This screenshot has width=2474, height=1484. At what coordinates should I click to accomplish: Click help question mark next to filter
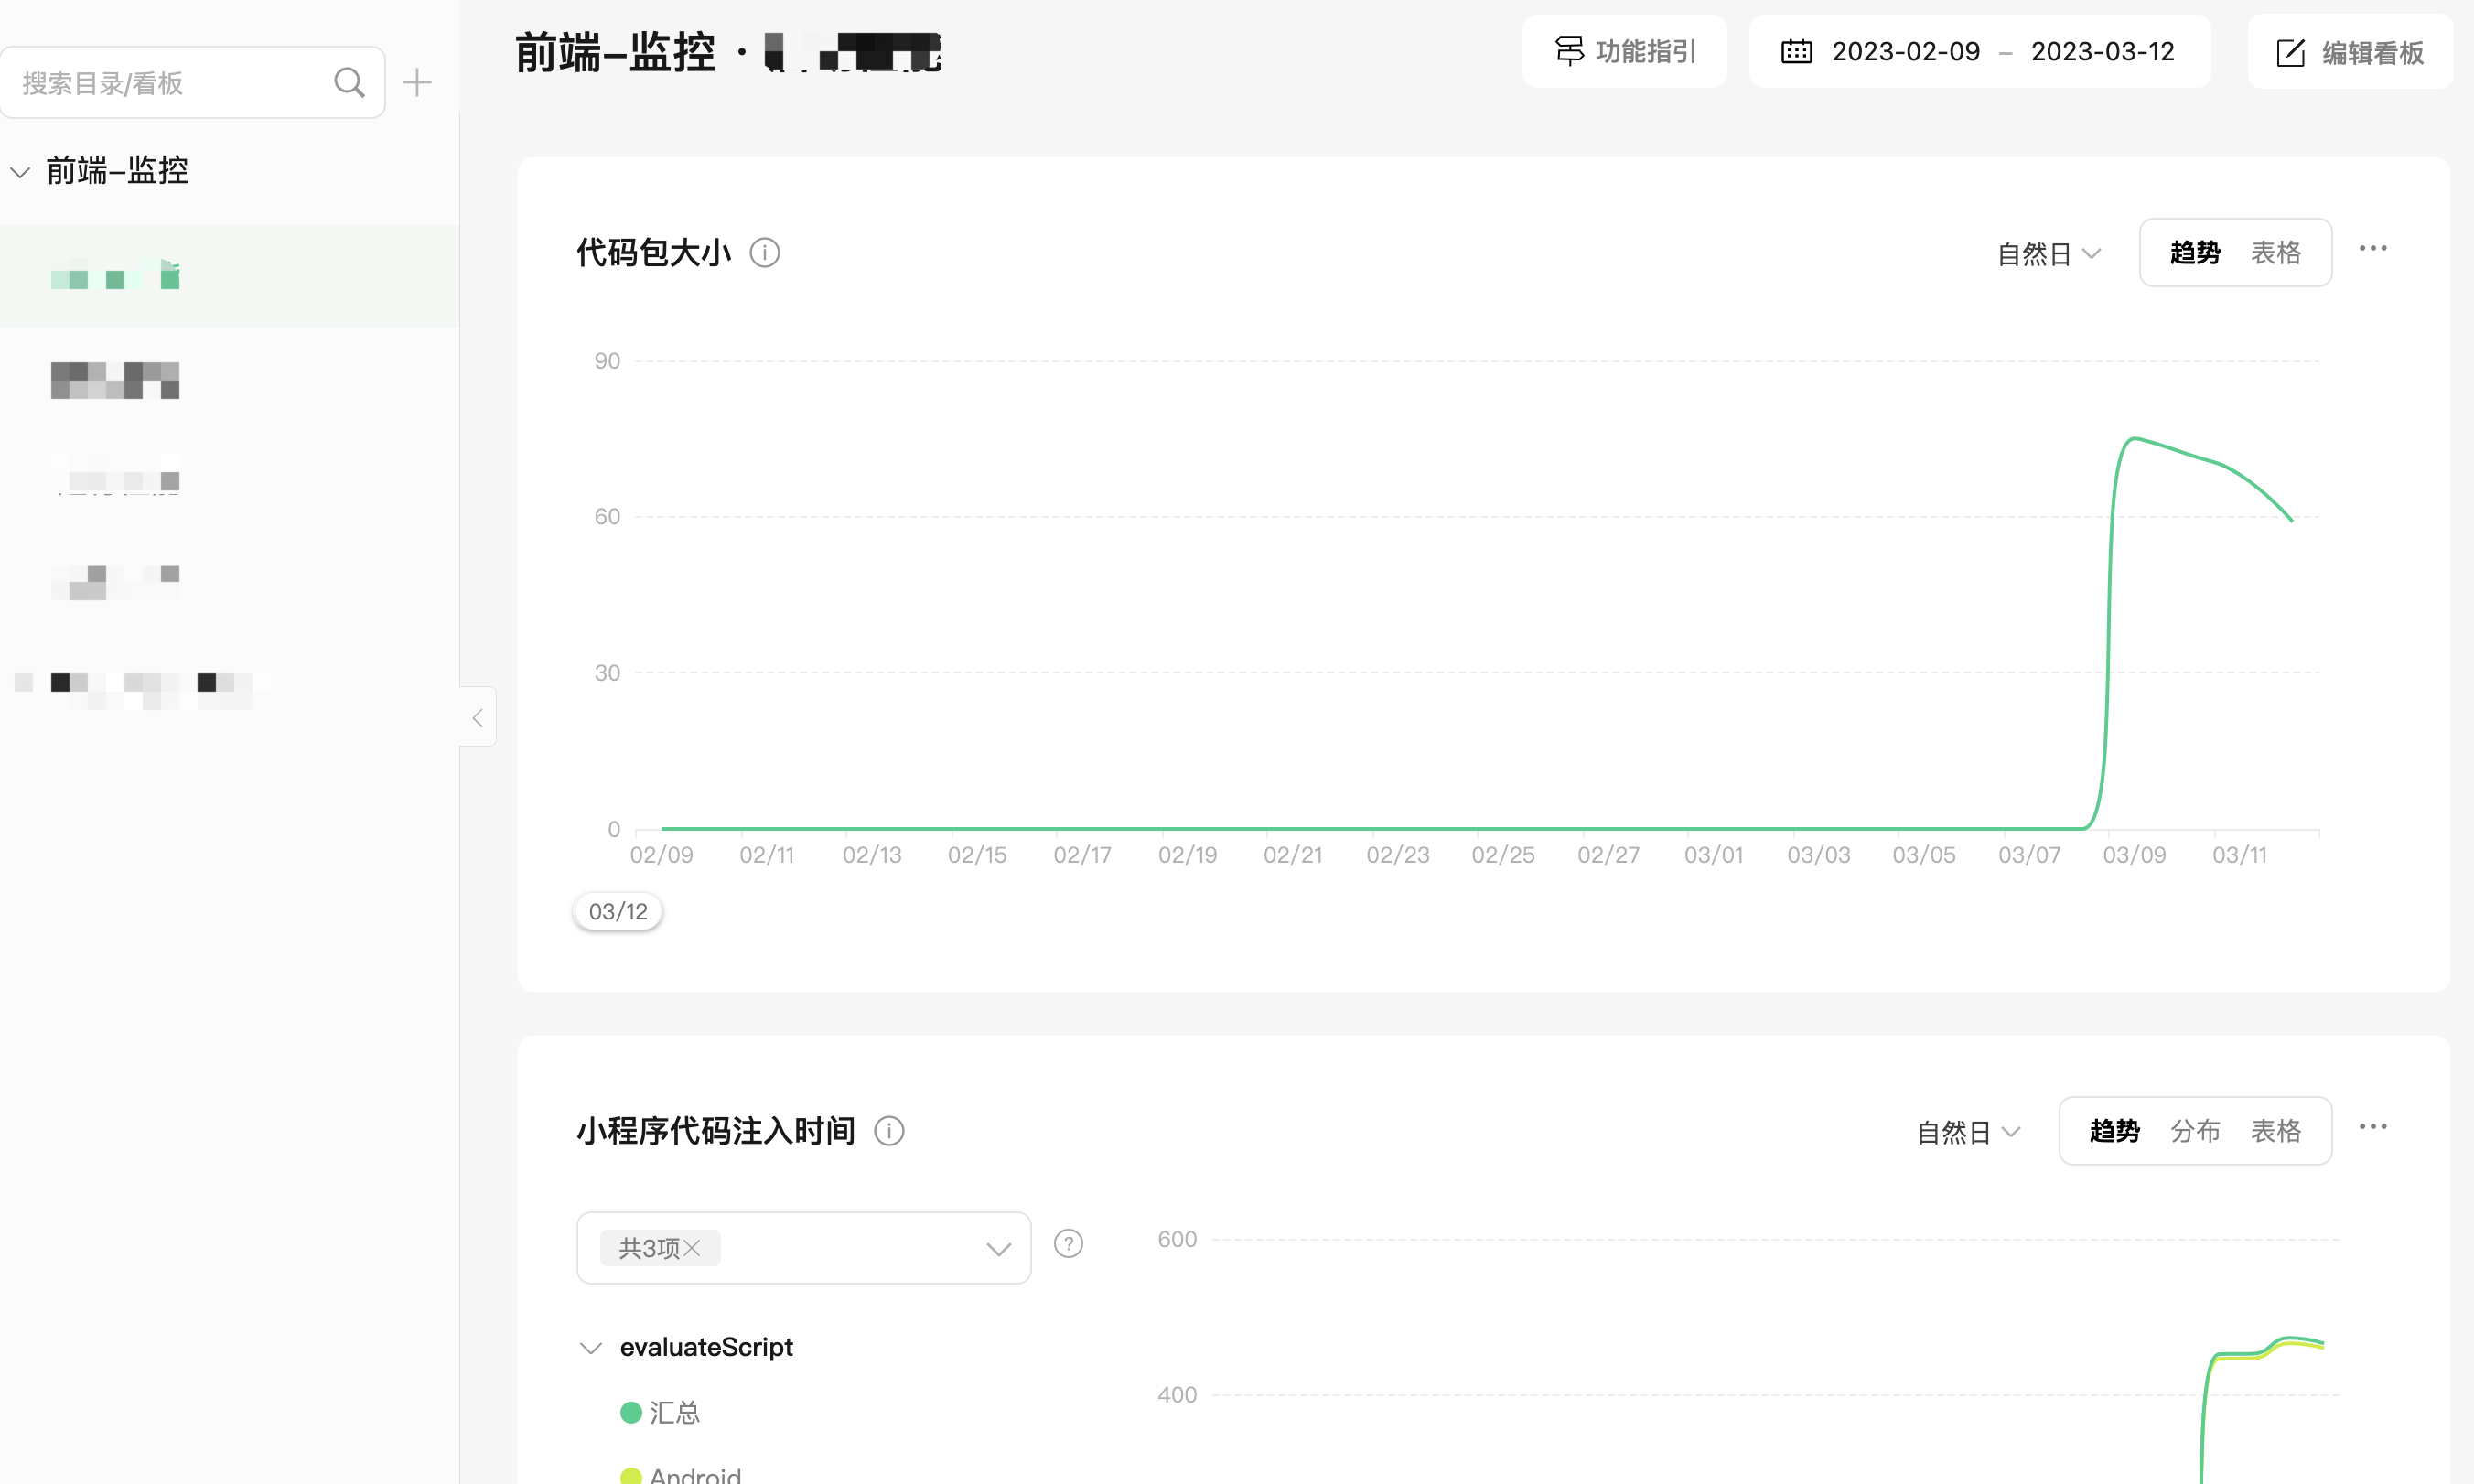pos(1068,1244)
